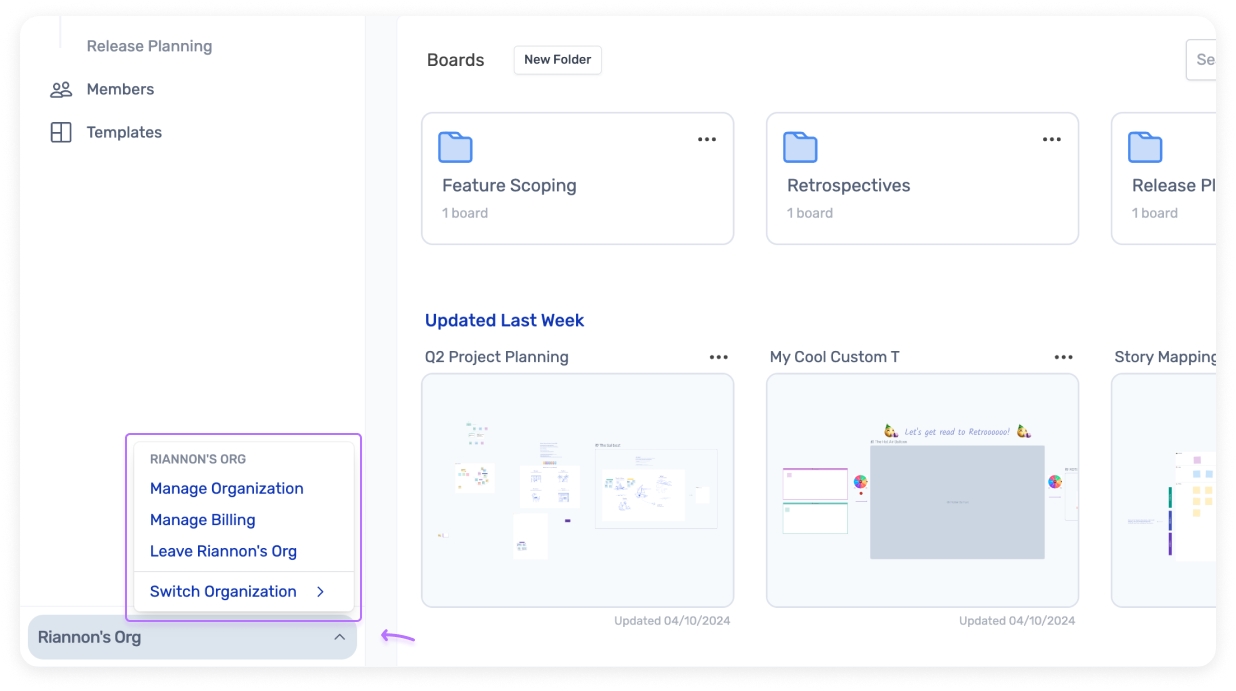Select Manage Billing from the menu

(203, 520)
